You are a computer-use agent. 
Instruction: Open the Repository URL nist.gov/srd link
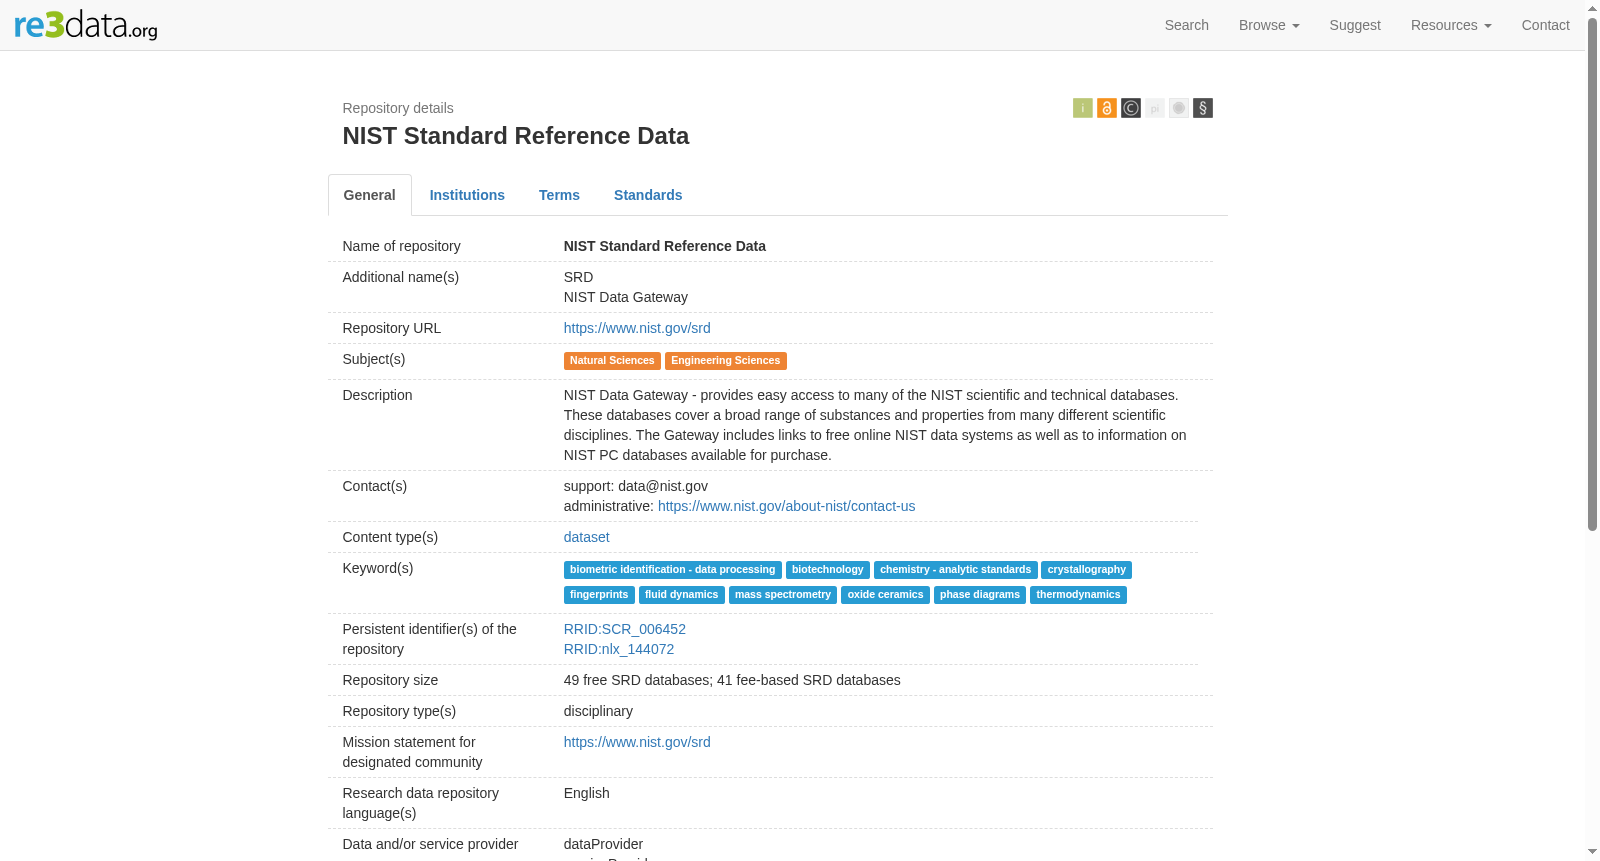(x=637, y=328)
